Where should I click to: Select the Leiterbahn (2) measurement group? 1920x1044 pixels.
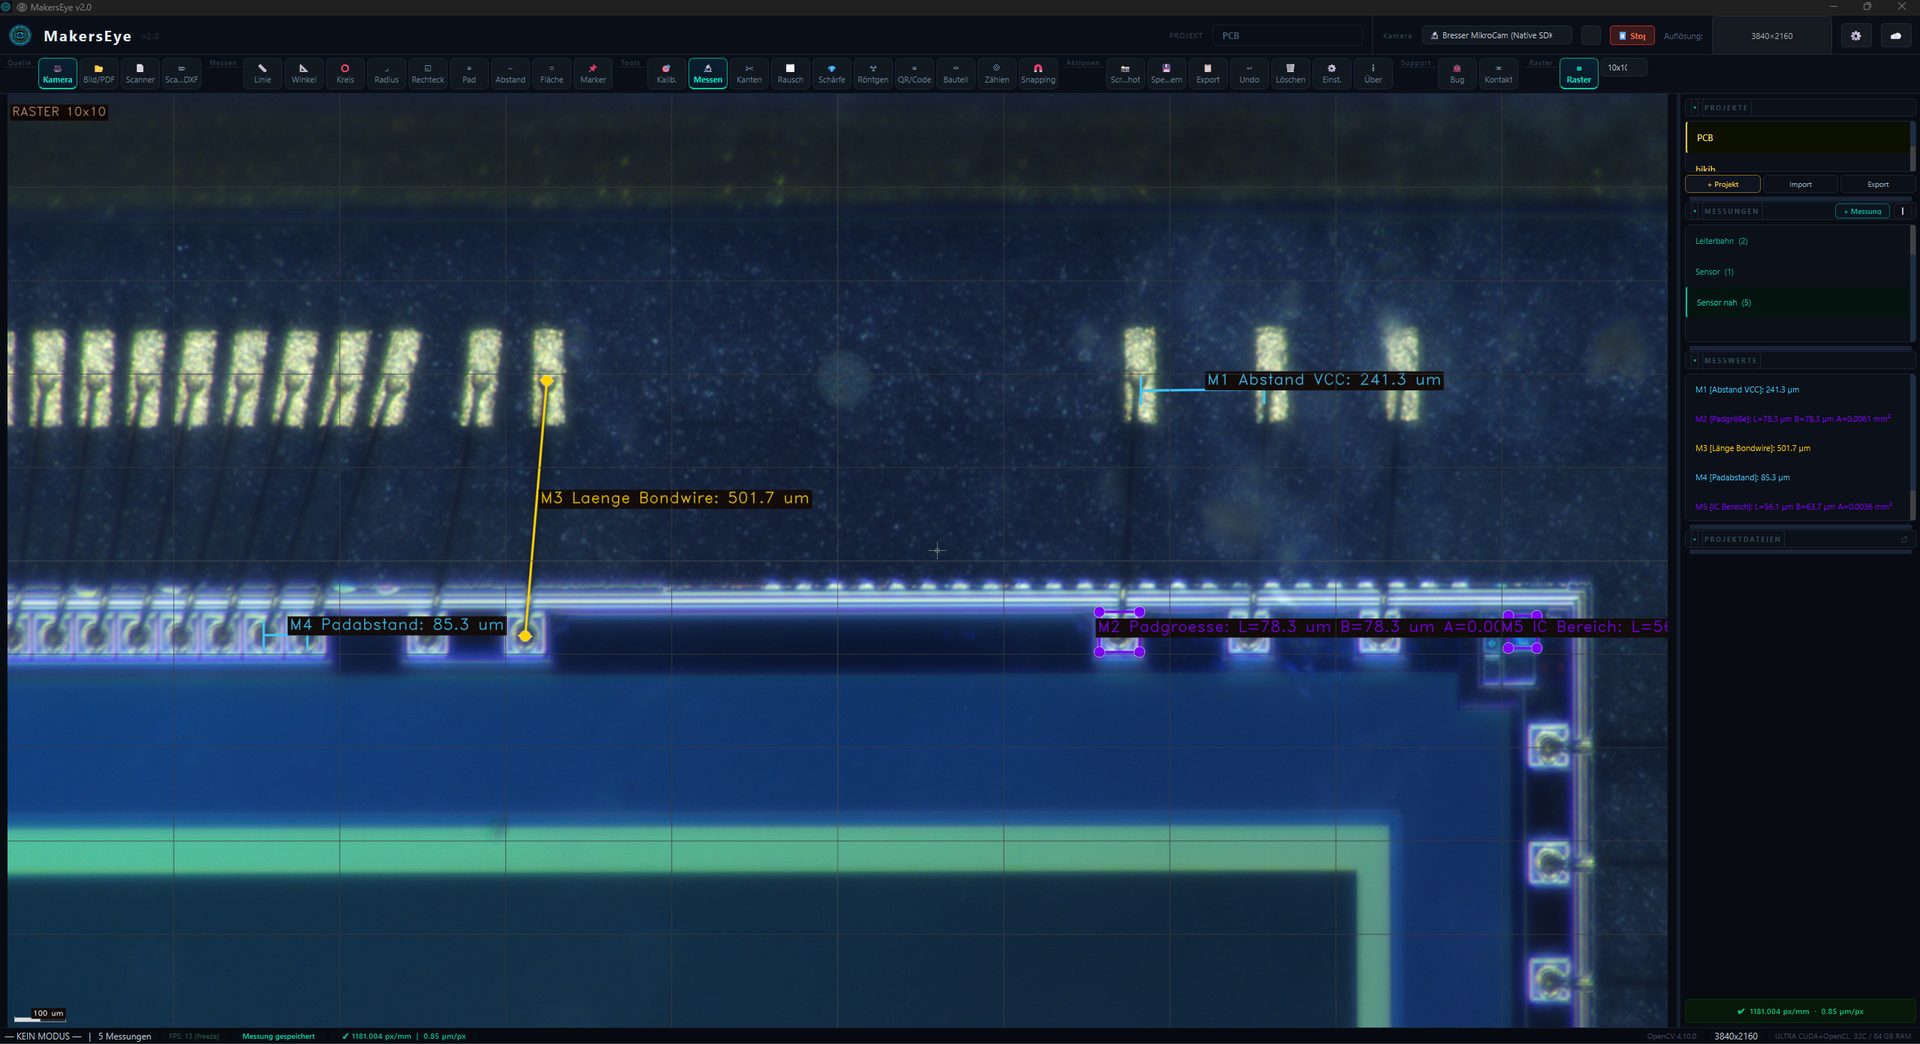(1721, 241)
